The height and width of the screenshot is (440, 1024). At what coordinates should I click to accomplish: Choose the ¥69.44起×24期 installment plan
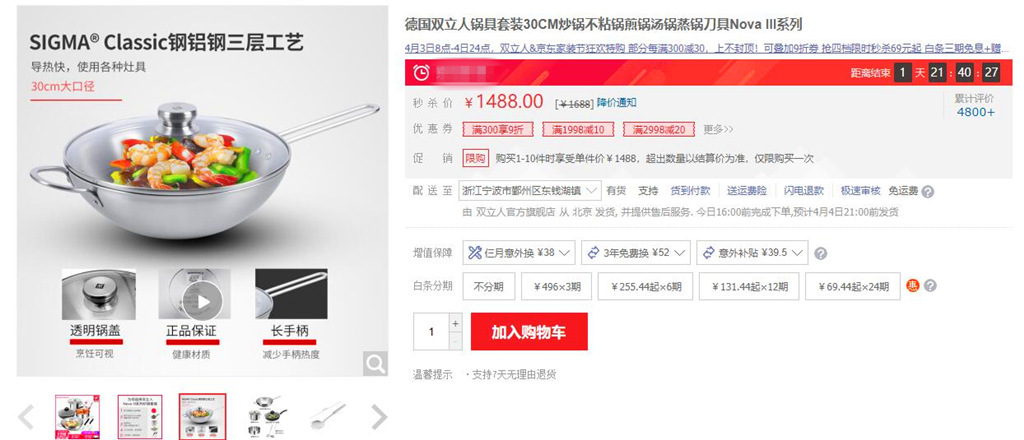click(853, 286)
